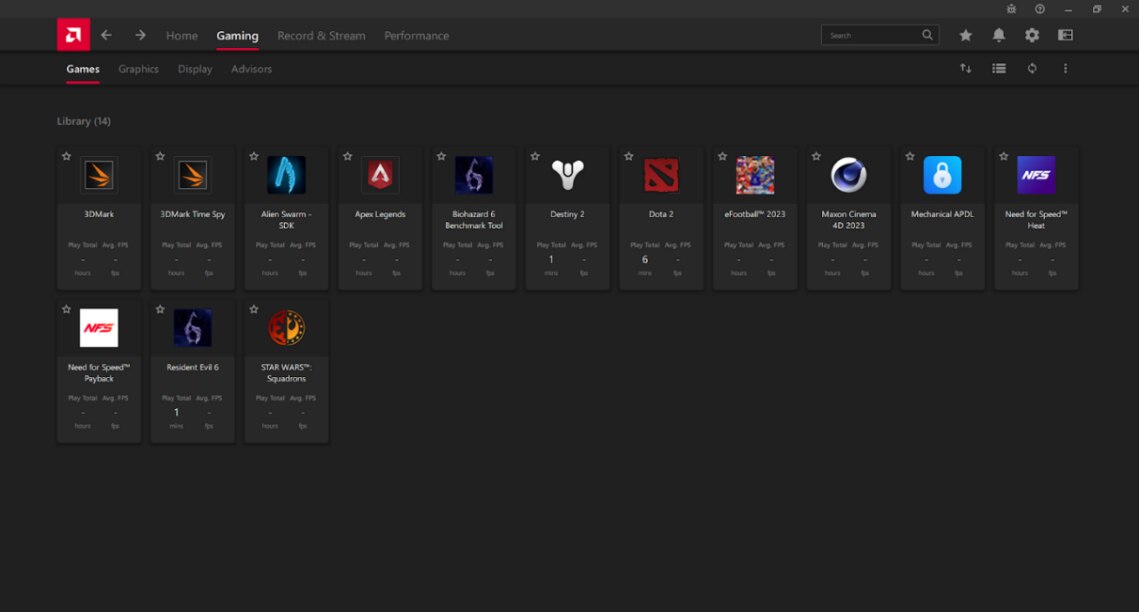Open the Performance tab
The width and height of the screenshot is (1139, 612).
click(416, 36)
